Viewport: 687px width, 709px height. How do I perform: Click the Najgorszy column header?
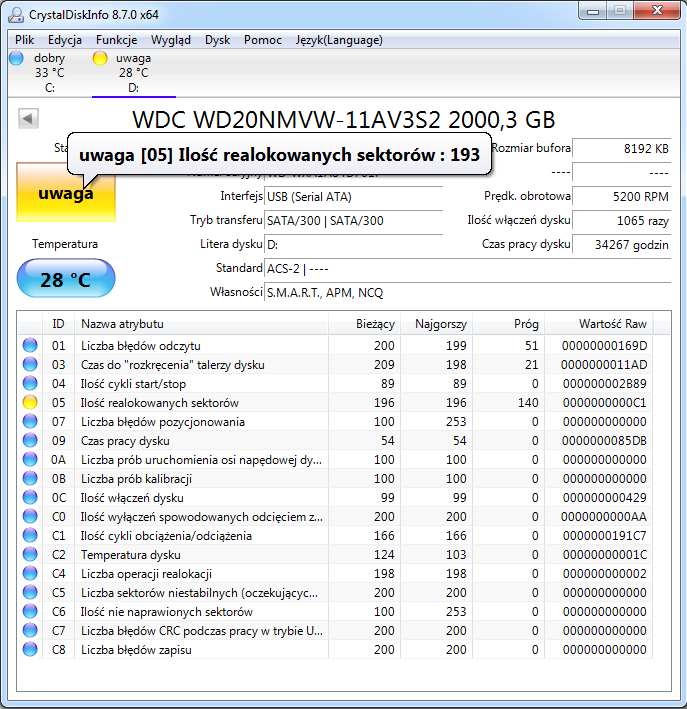[x=436, y=324]
